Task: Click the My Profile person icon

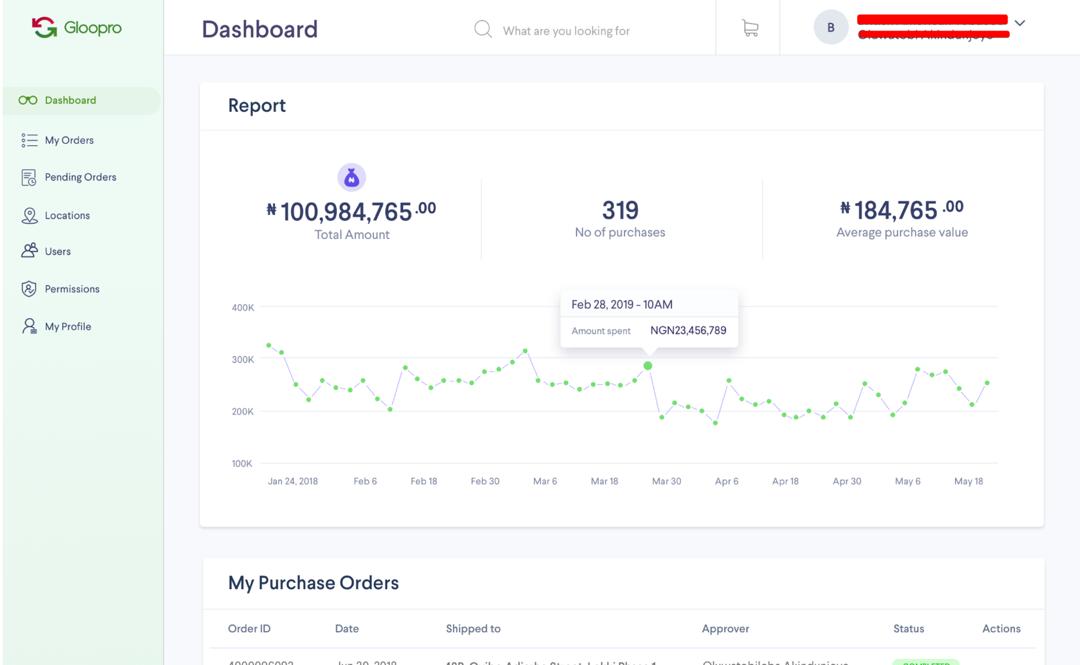Action: [x=29, y=327]
